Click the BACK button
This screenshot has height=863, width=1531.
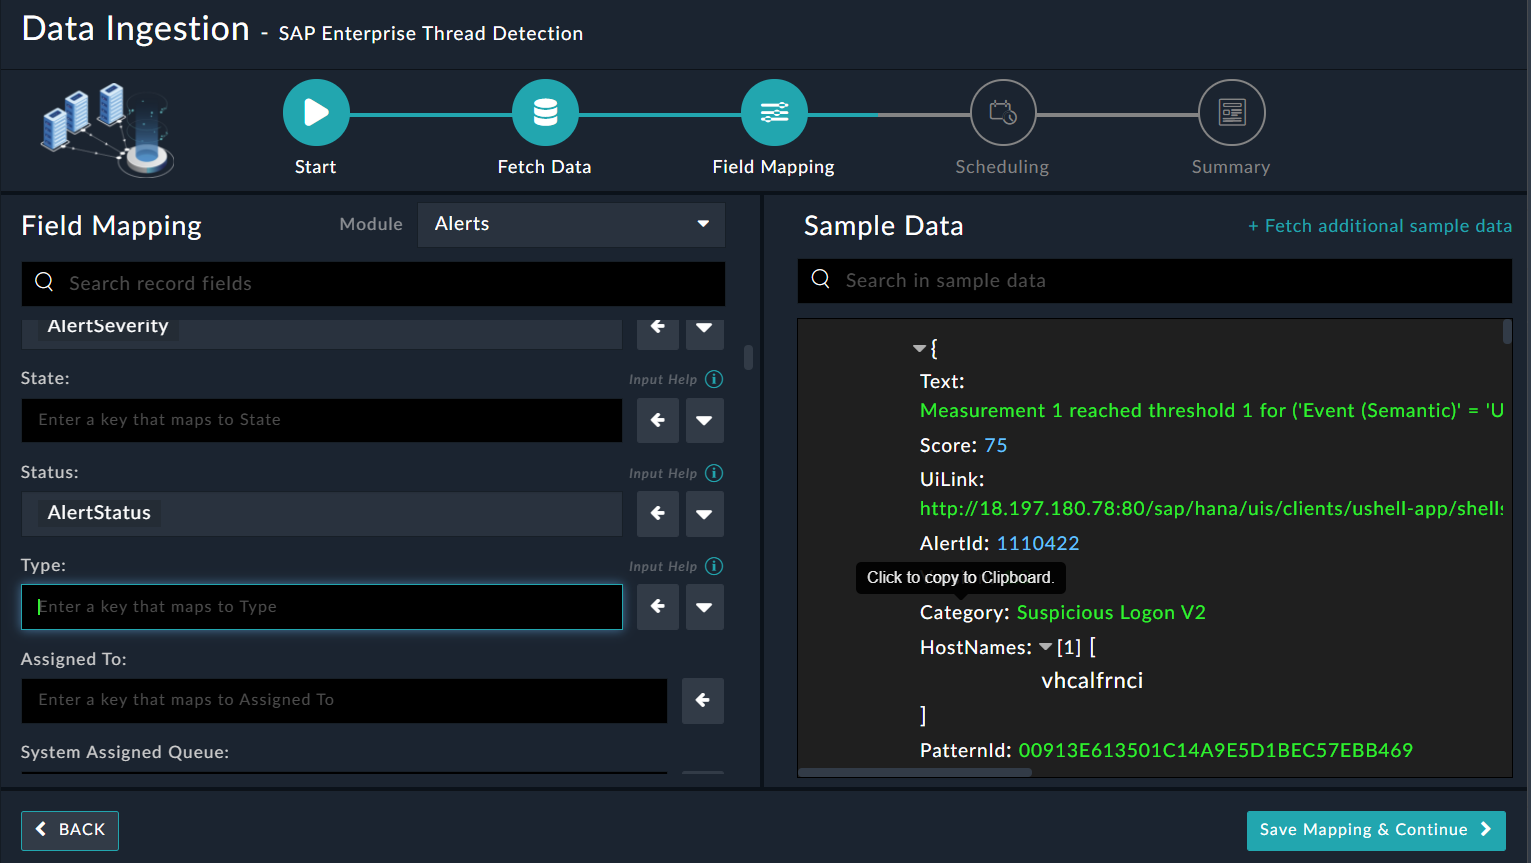(70, 830)
